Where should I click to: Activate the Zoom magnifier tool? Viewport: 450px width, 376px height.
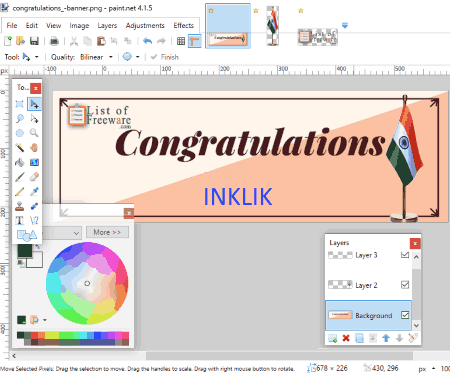34,133
